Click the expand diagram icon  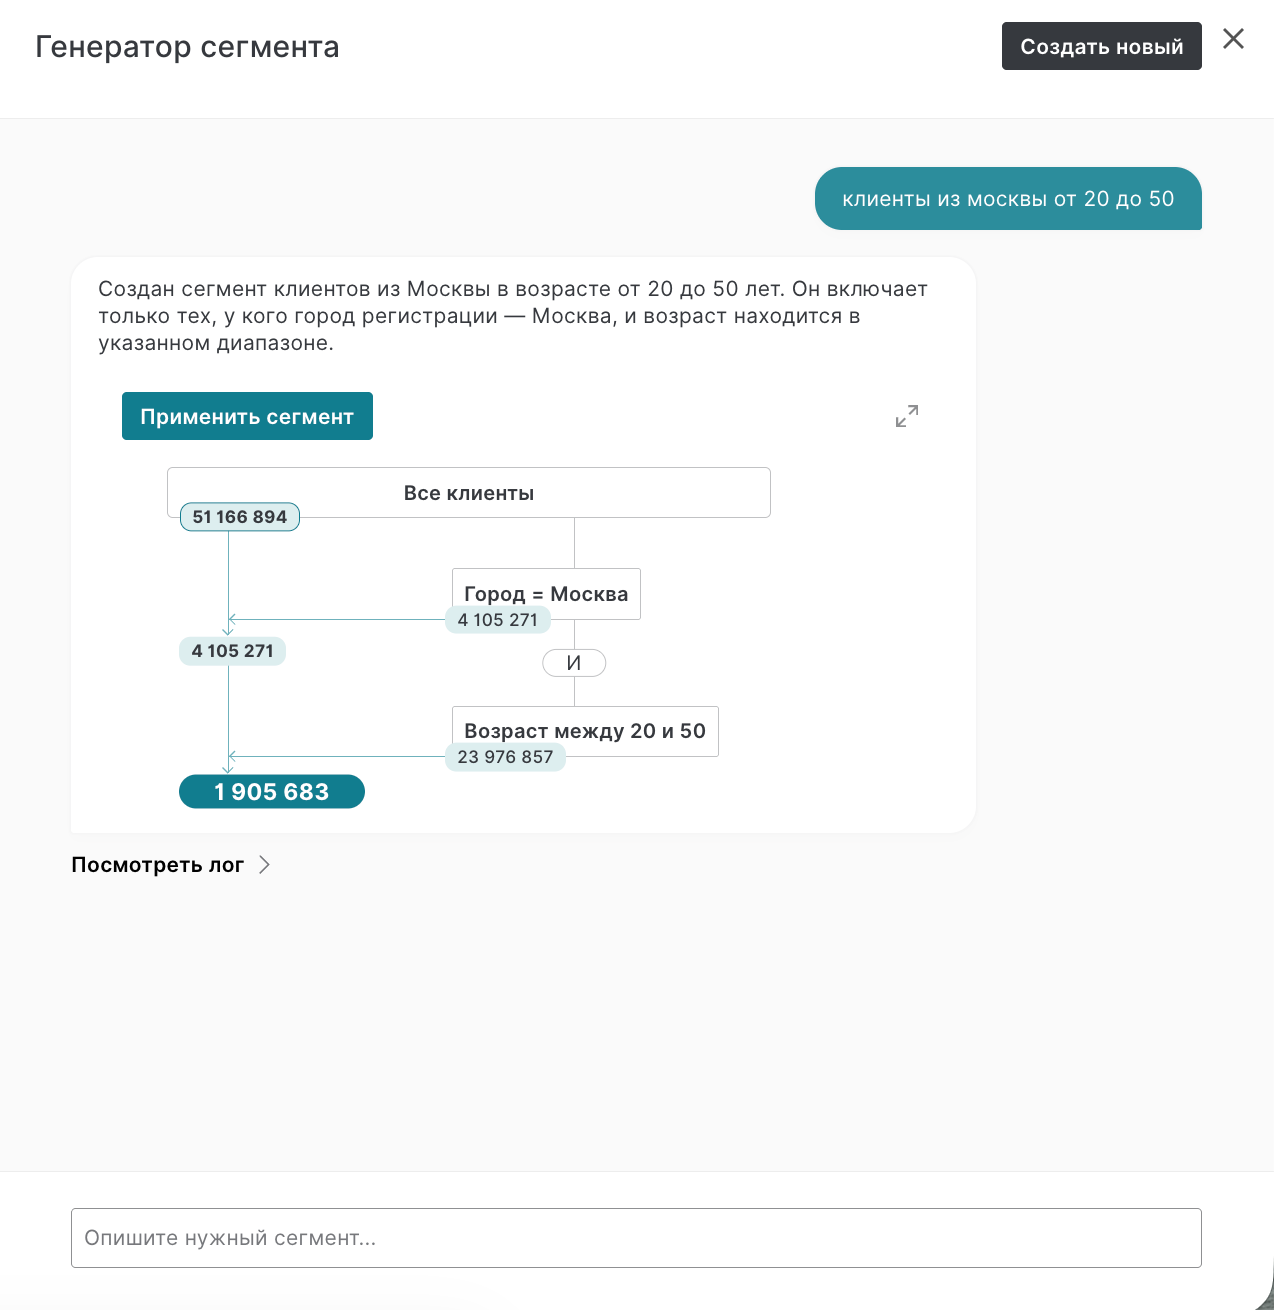907,416
